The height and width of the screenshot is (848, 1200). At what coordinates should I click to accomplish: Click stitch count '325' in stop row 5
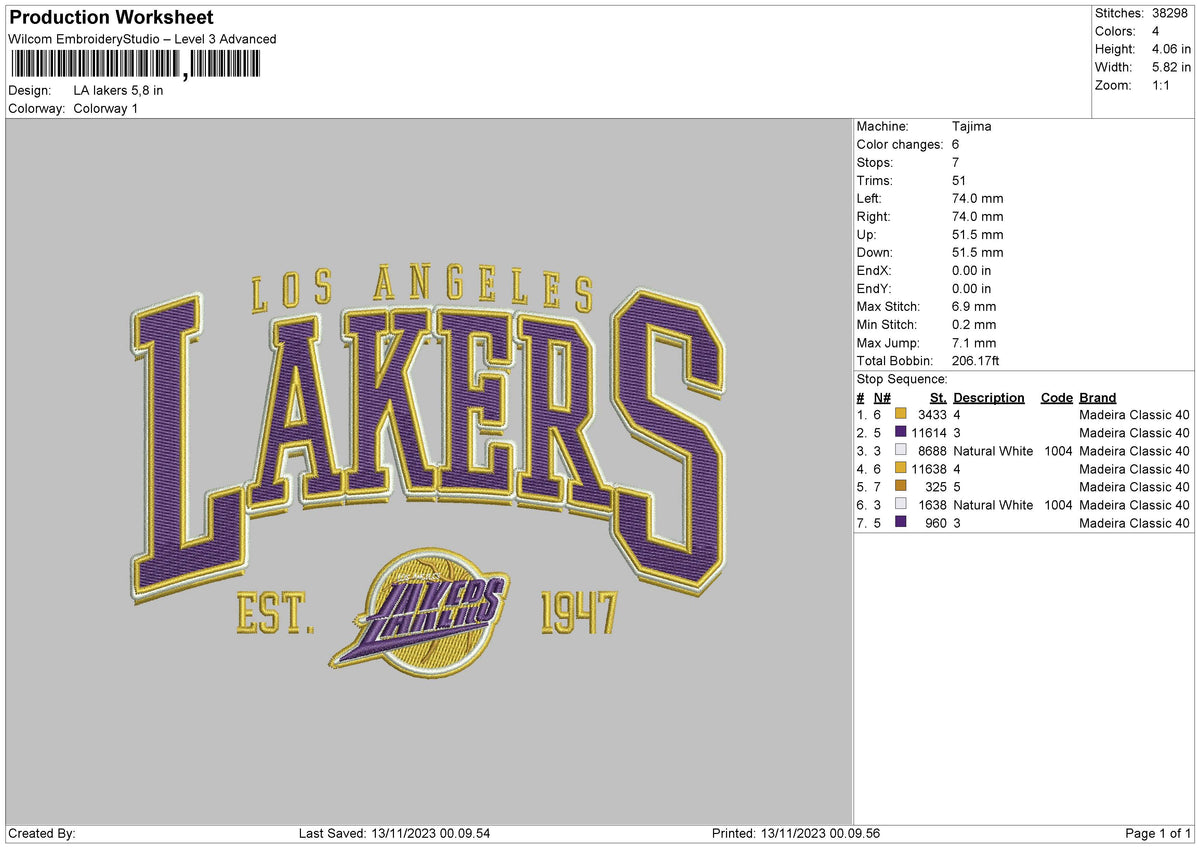click(x=936, y=487)
